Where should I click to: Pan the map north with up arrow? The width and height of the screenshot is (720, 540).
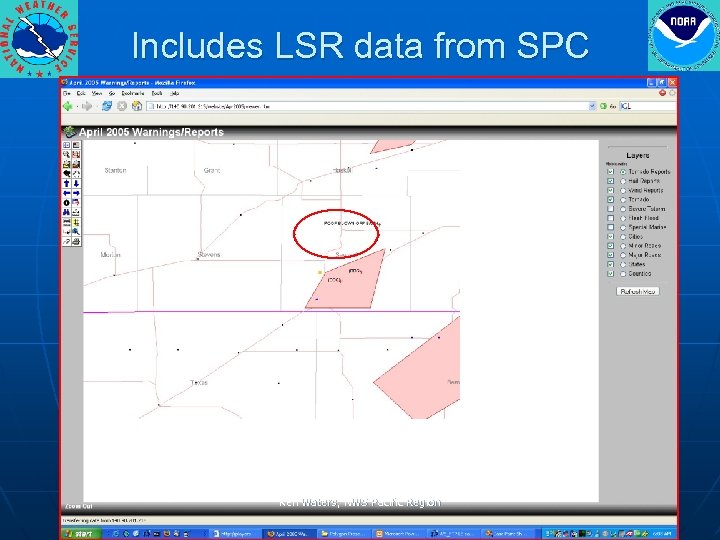click(x=67, y=184)
